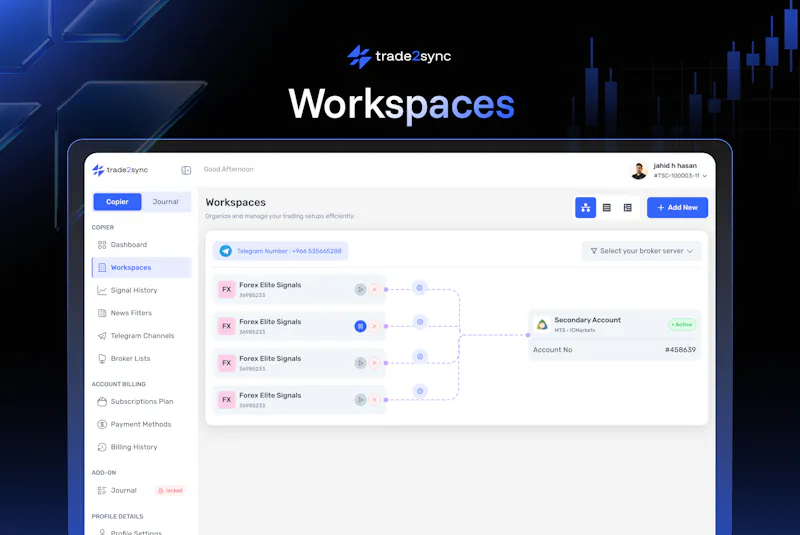Click the trade2sync logo above Workspaces banner

click(x=399, y=56)
